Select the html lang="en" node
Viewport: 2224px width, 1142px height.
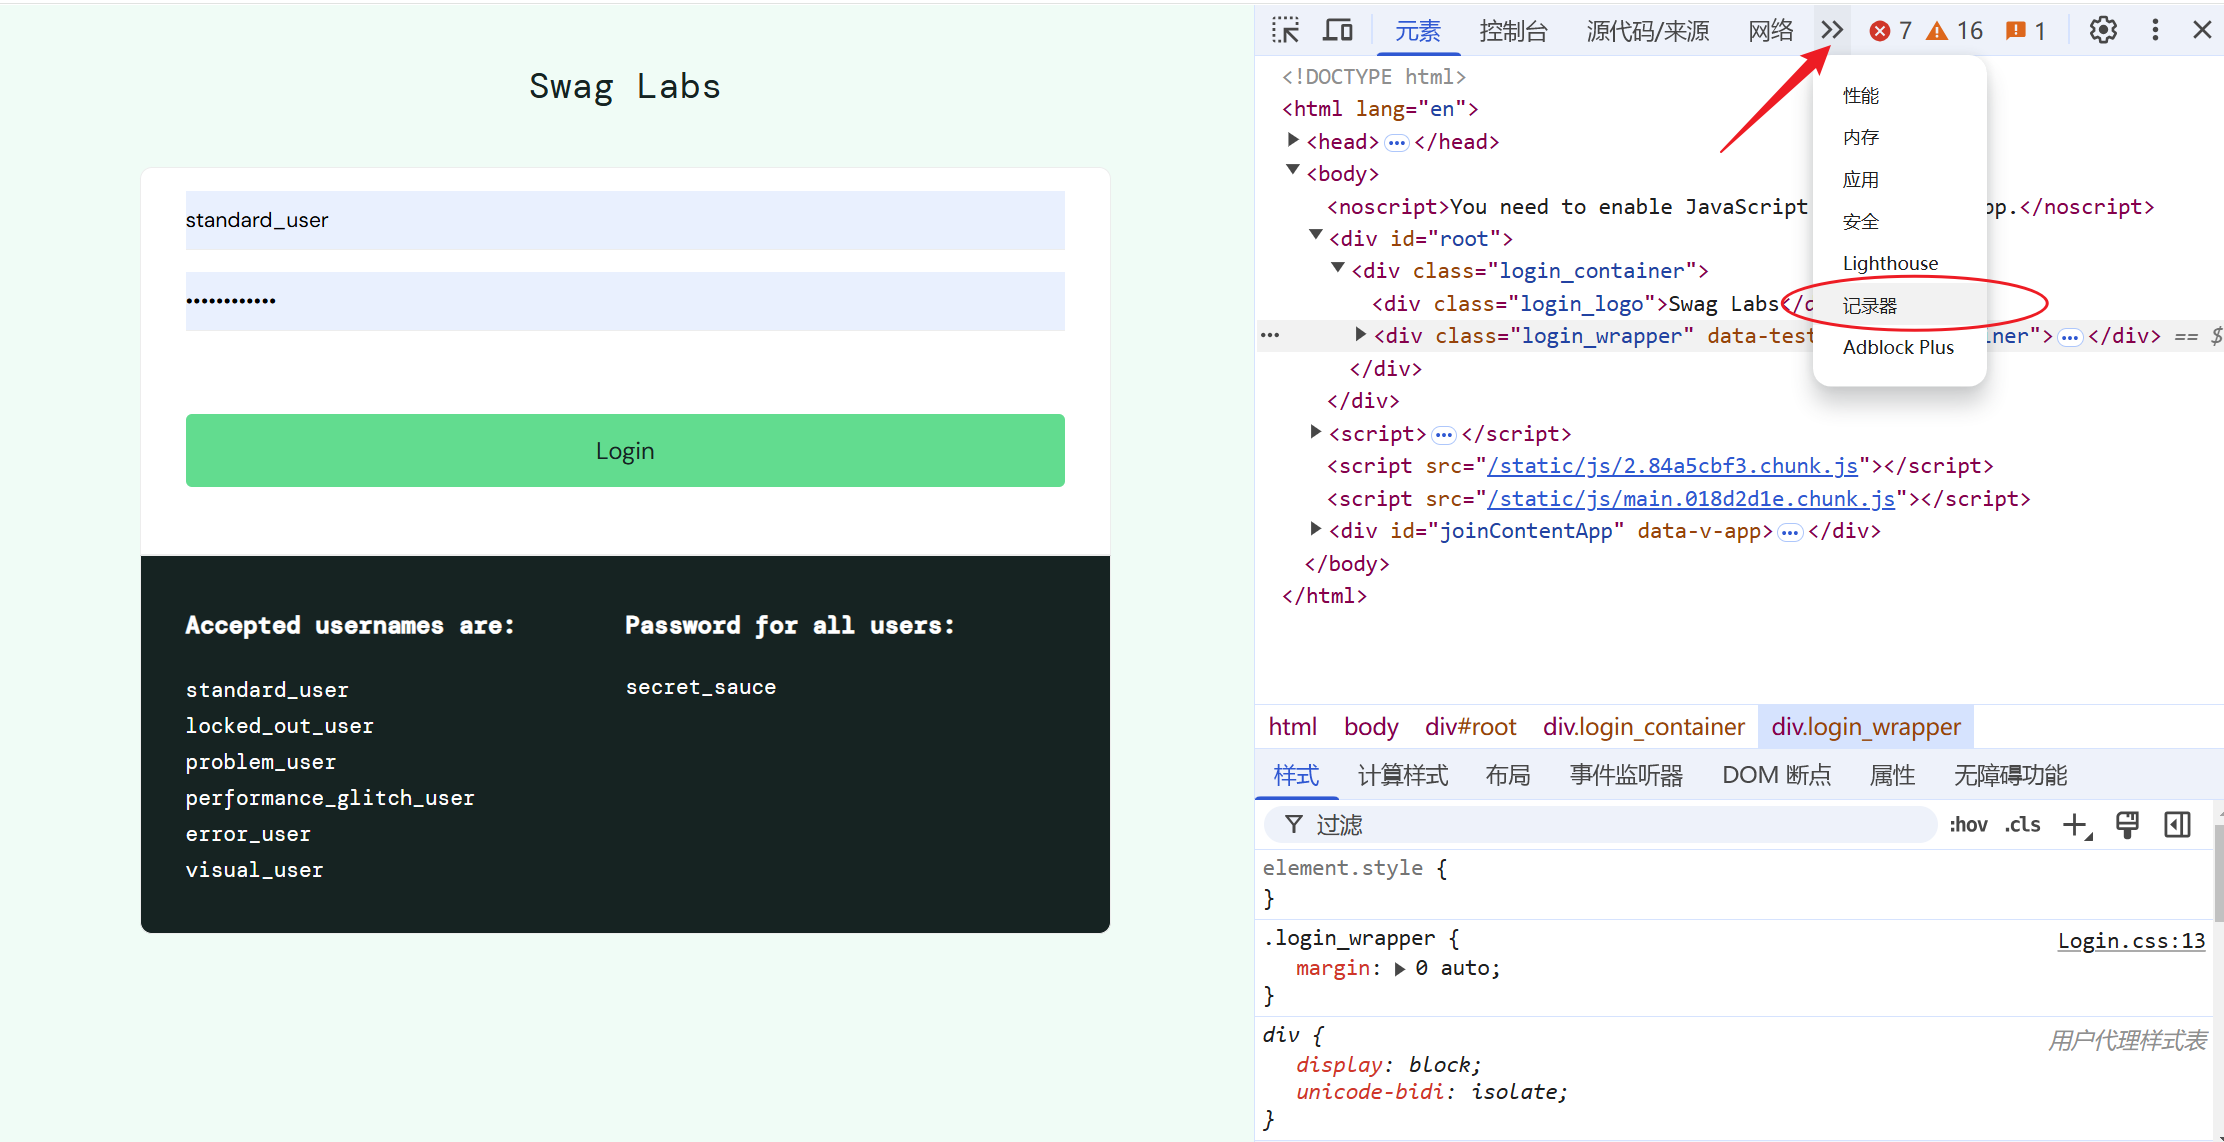click(x=1379, y=109)
